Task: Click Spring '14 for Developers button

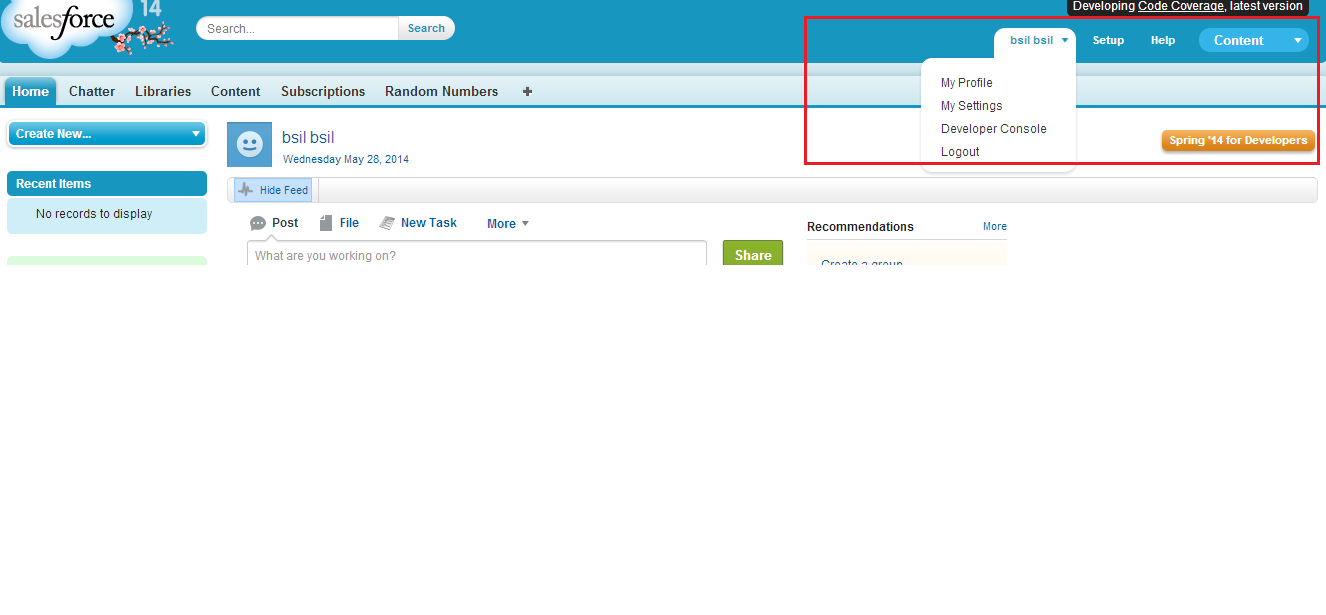Action: (x=1238, y=141)
